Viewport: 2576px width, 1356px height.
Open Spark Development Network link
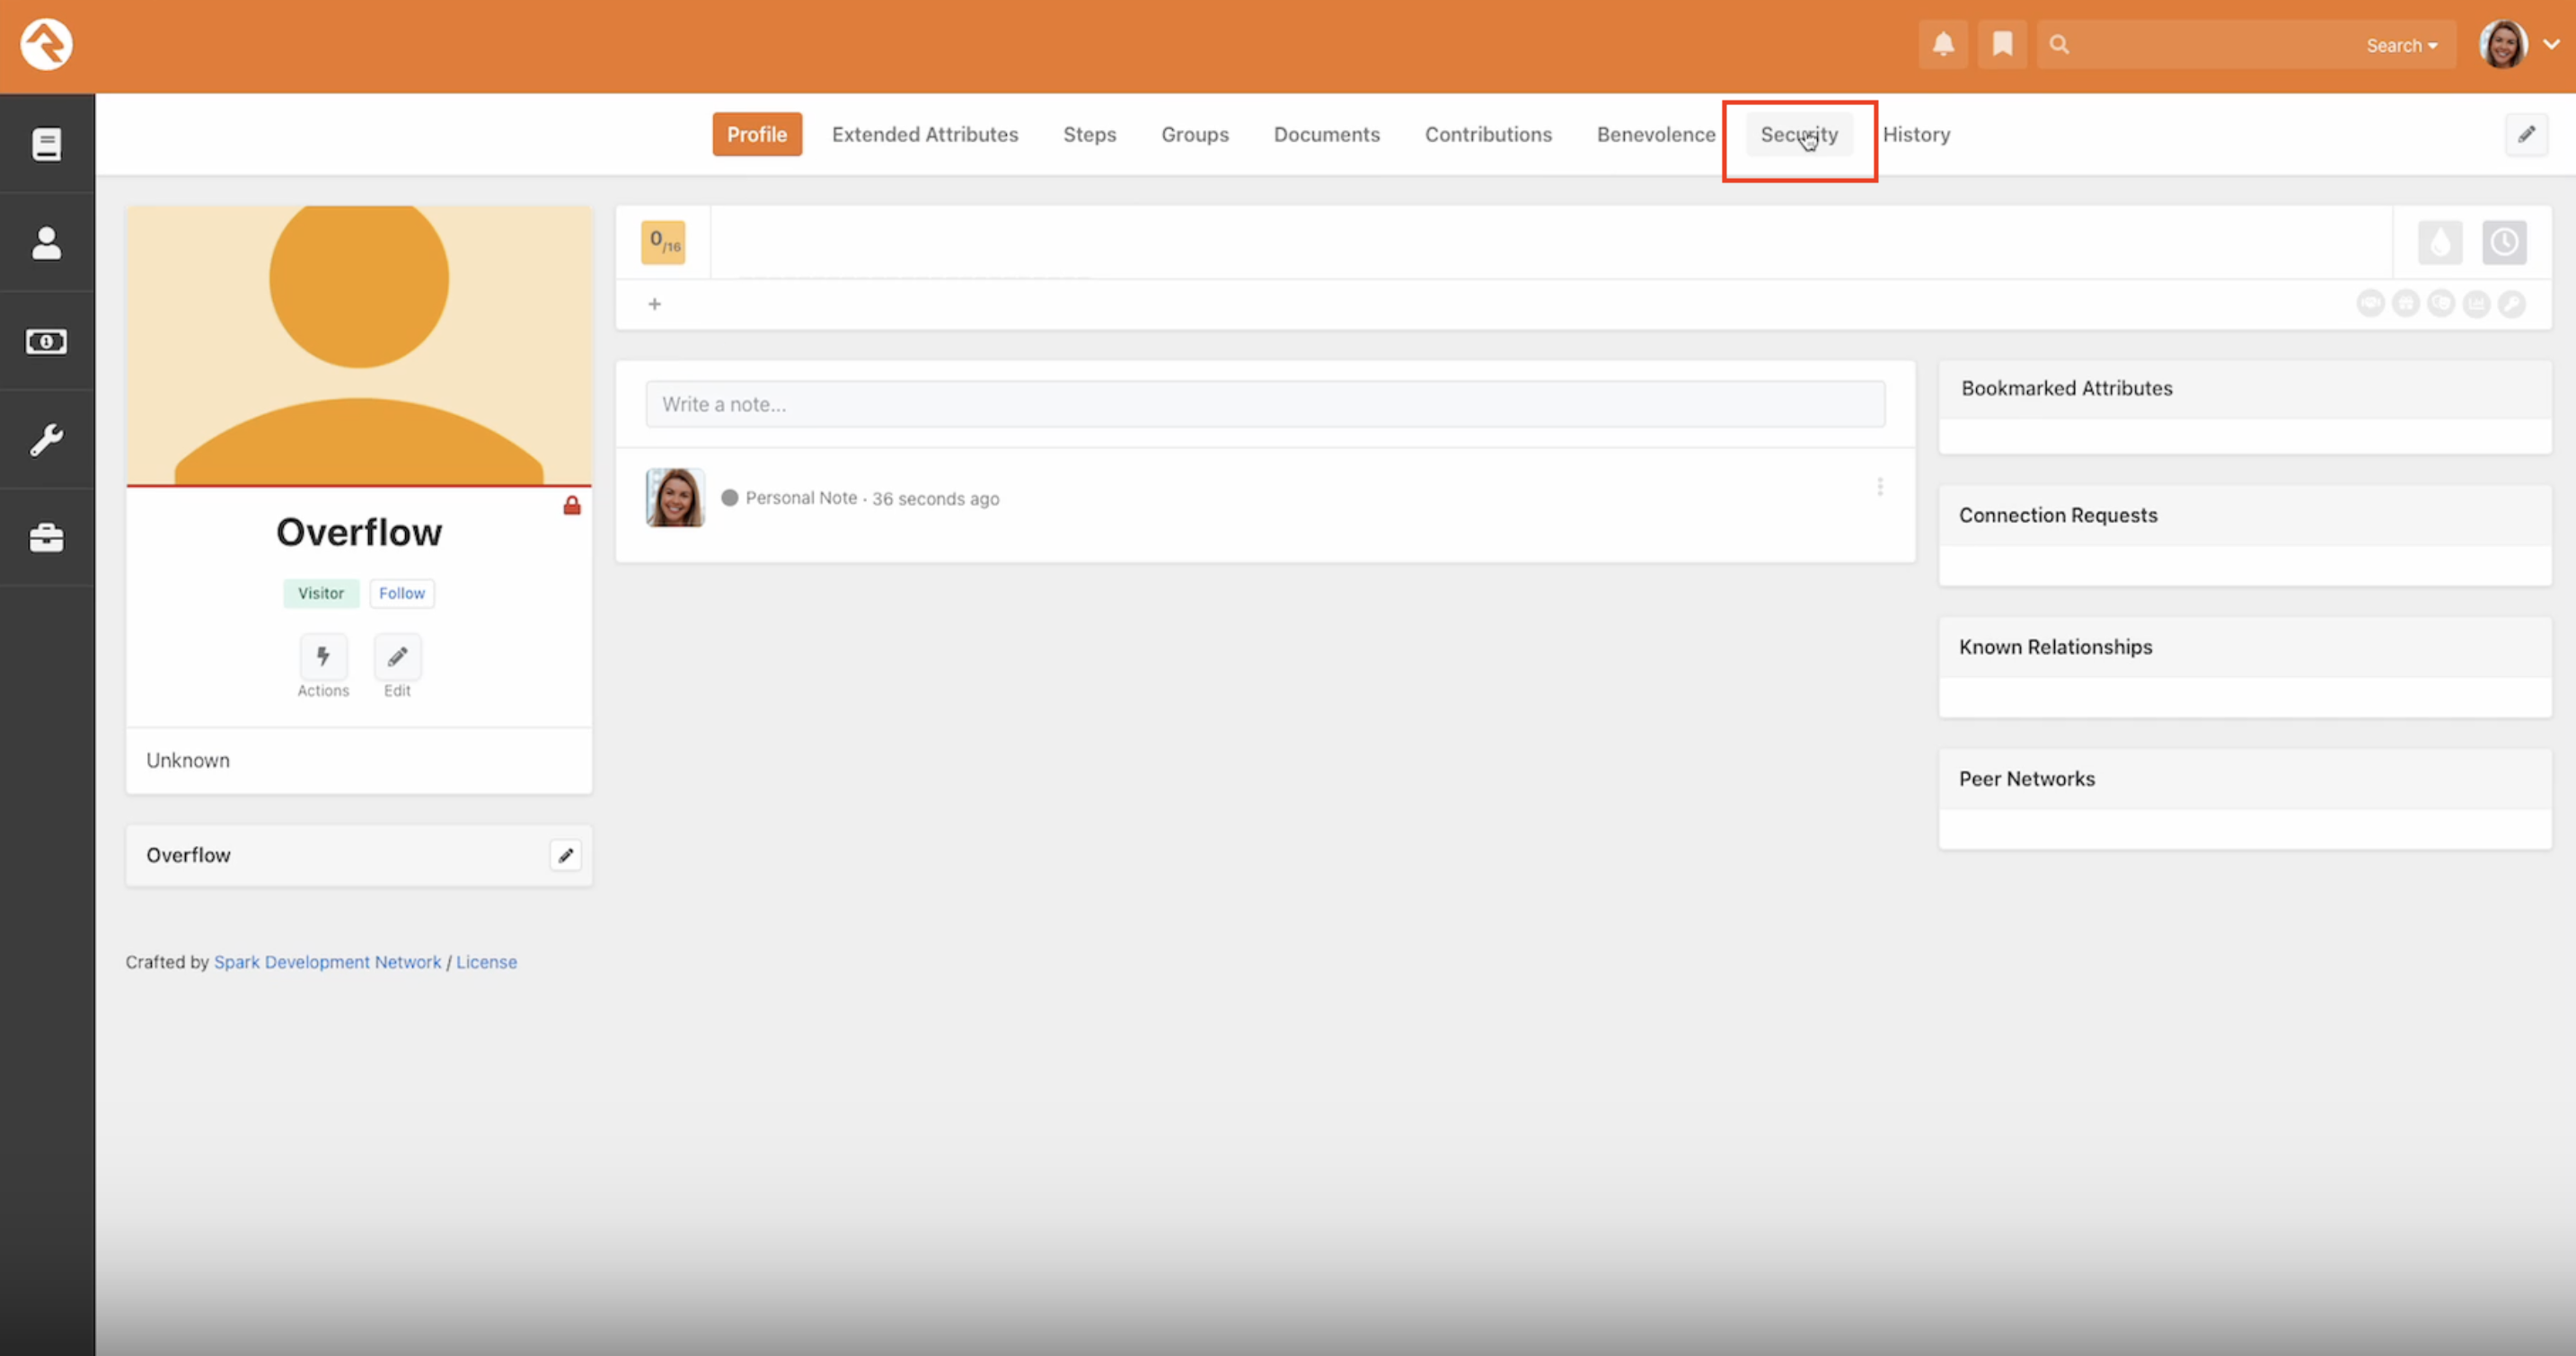tap(327, 962)
